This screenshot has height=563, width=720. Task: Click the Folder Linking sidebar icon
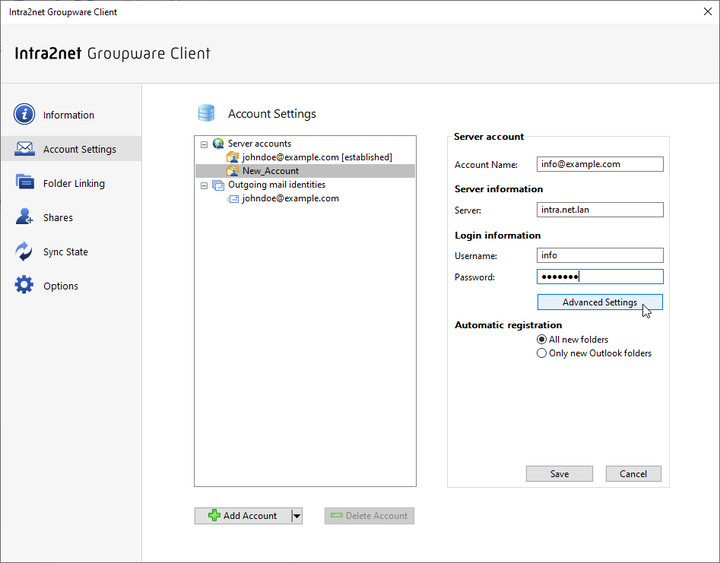24,182
